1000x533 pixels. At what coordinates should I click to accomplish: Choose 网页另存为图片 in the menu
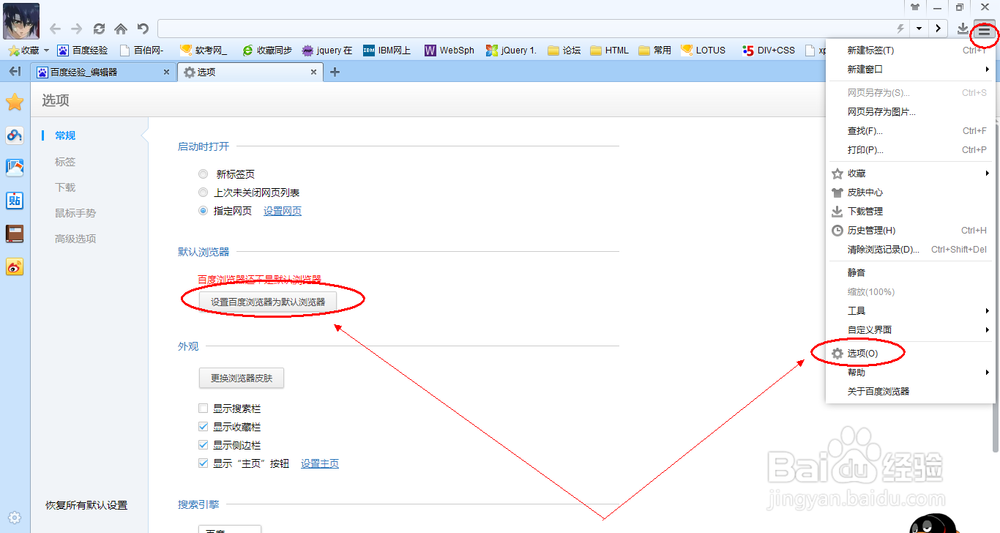point(910,112)
